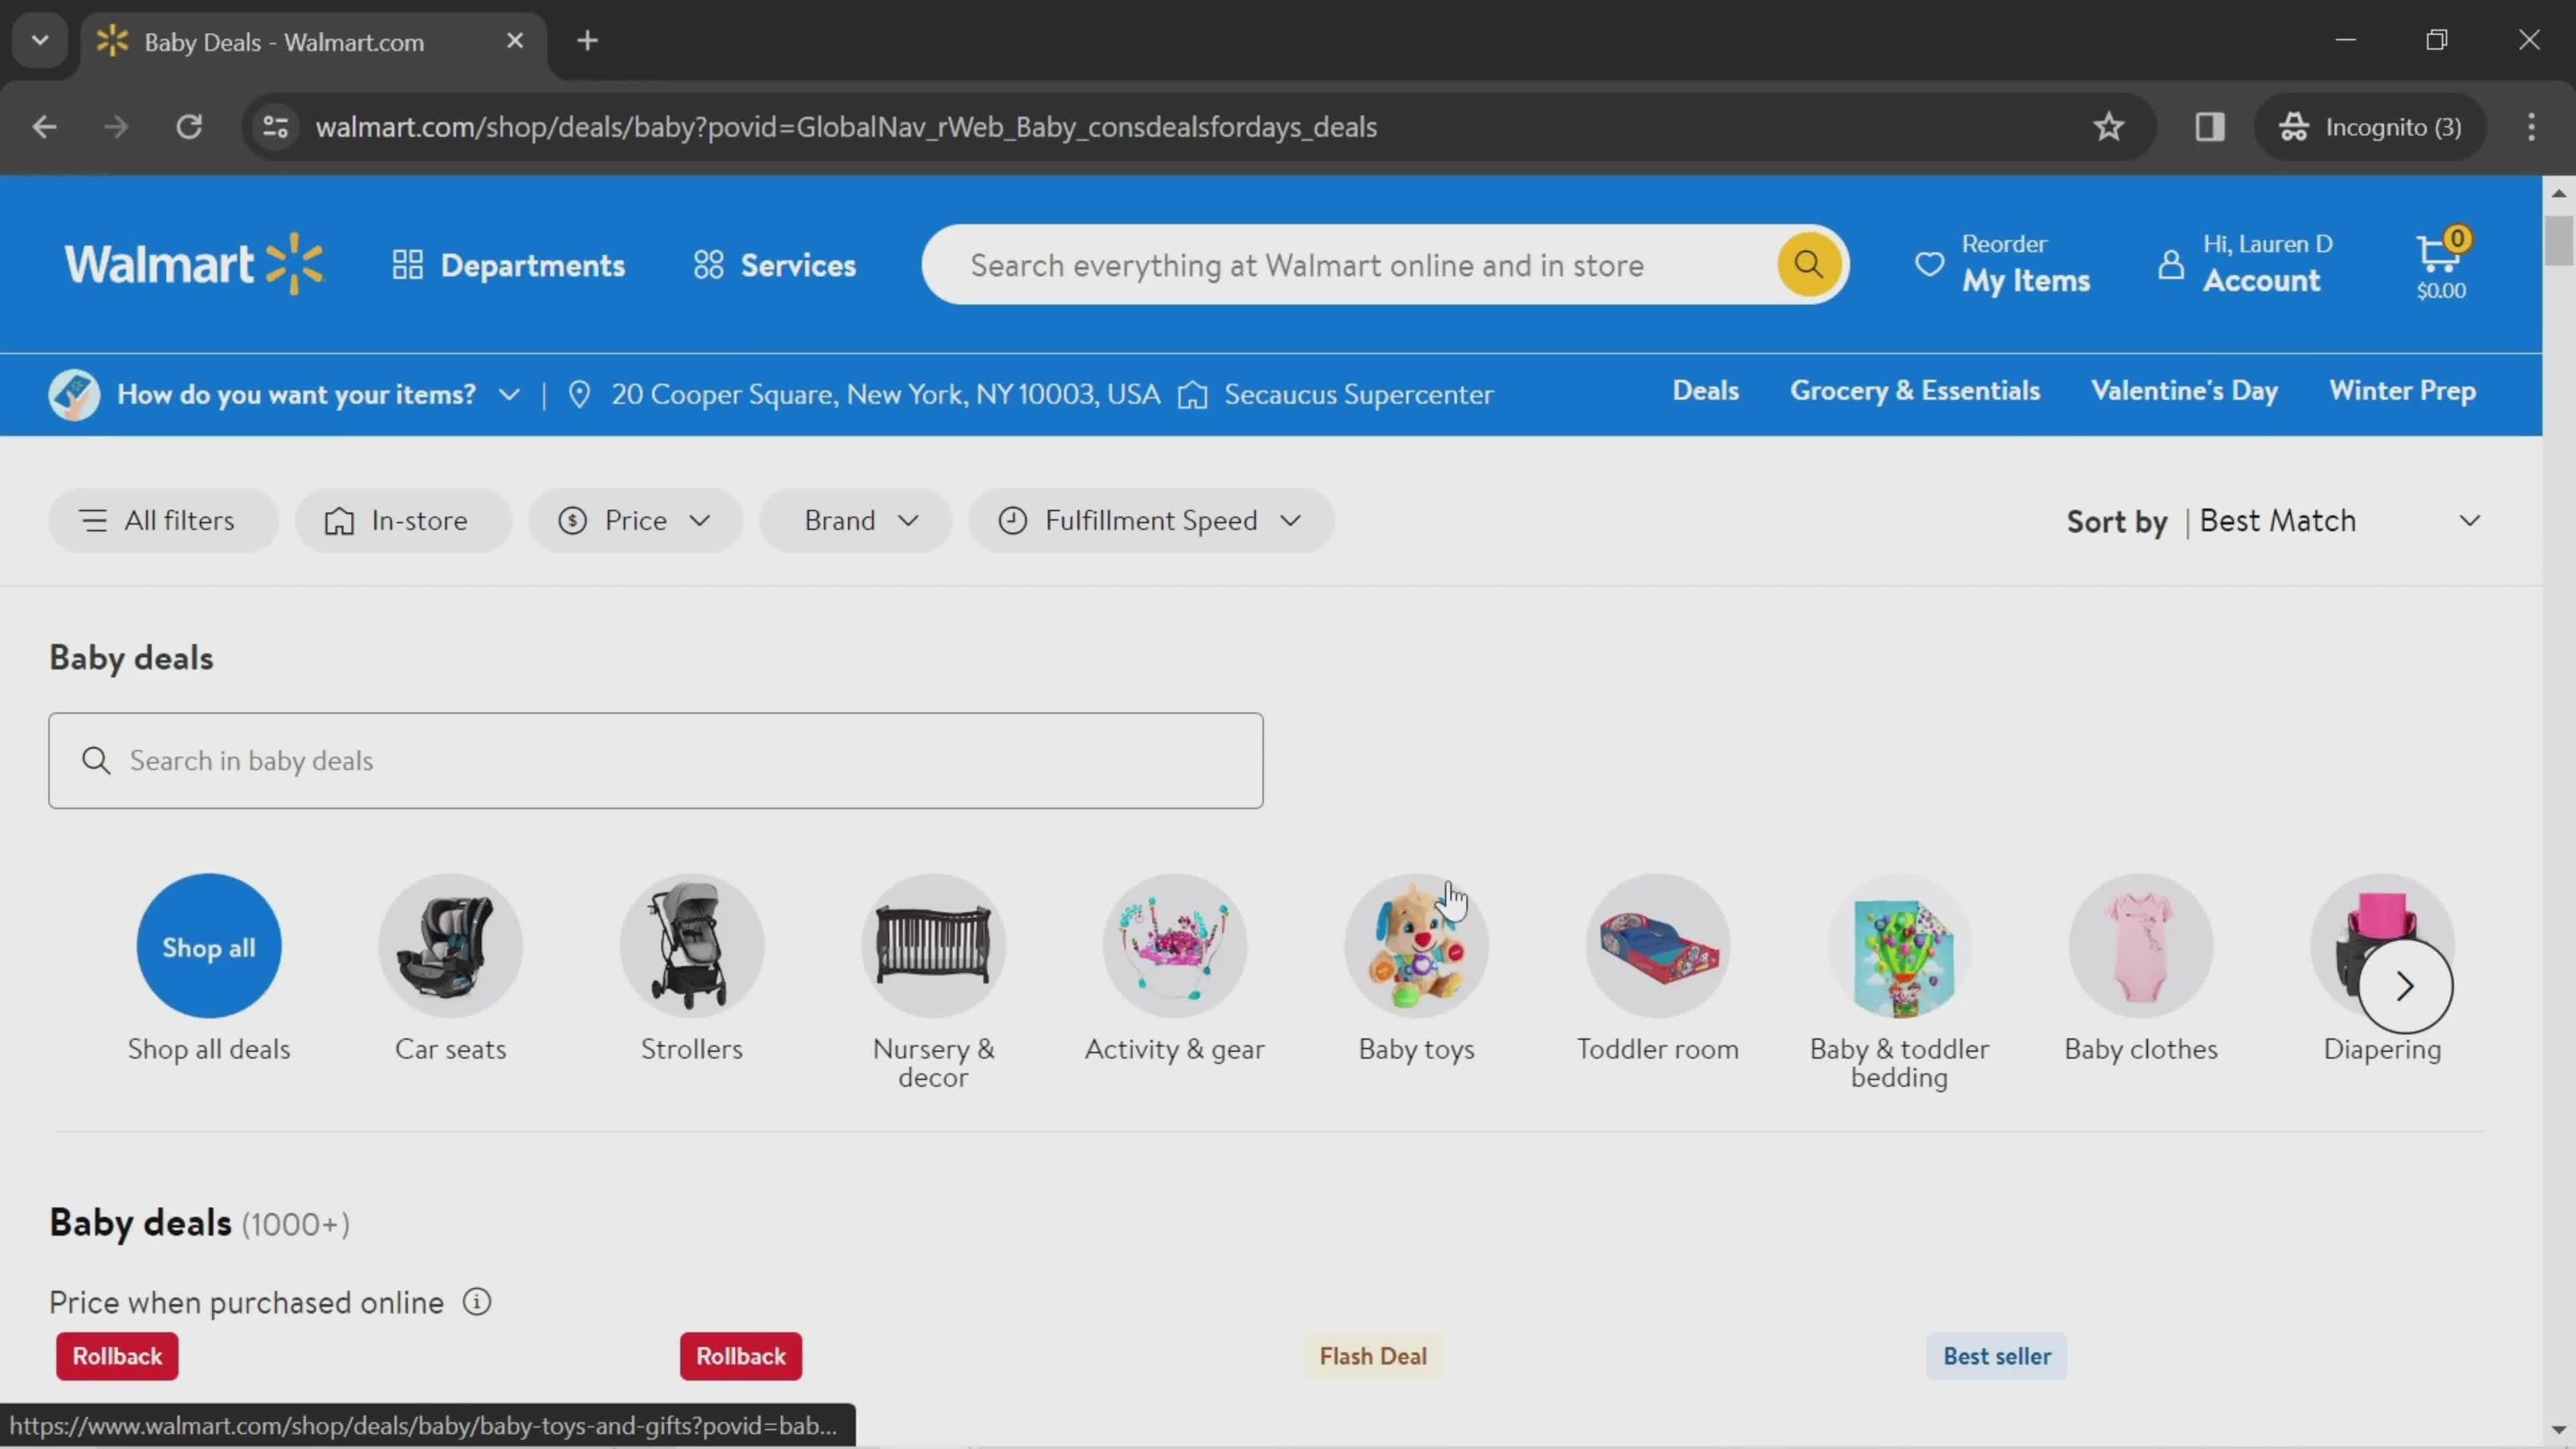Image resolution: width=2576 pixels, height=1449 pixels.
Task: Select the Valentine's Day menu item
Action: tap(2184, 391)
